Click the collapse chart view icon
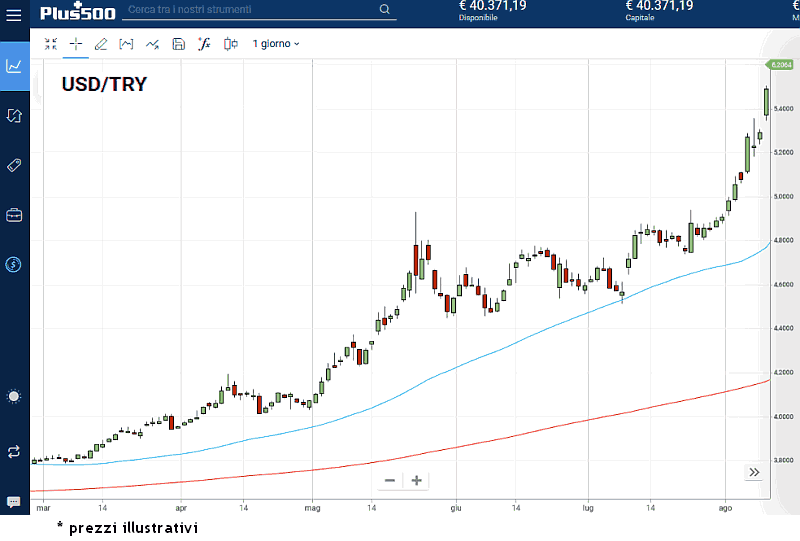Image resolution: width=800 pixels, height=541 pixels. tap(51, 44)
